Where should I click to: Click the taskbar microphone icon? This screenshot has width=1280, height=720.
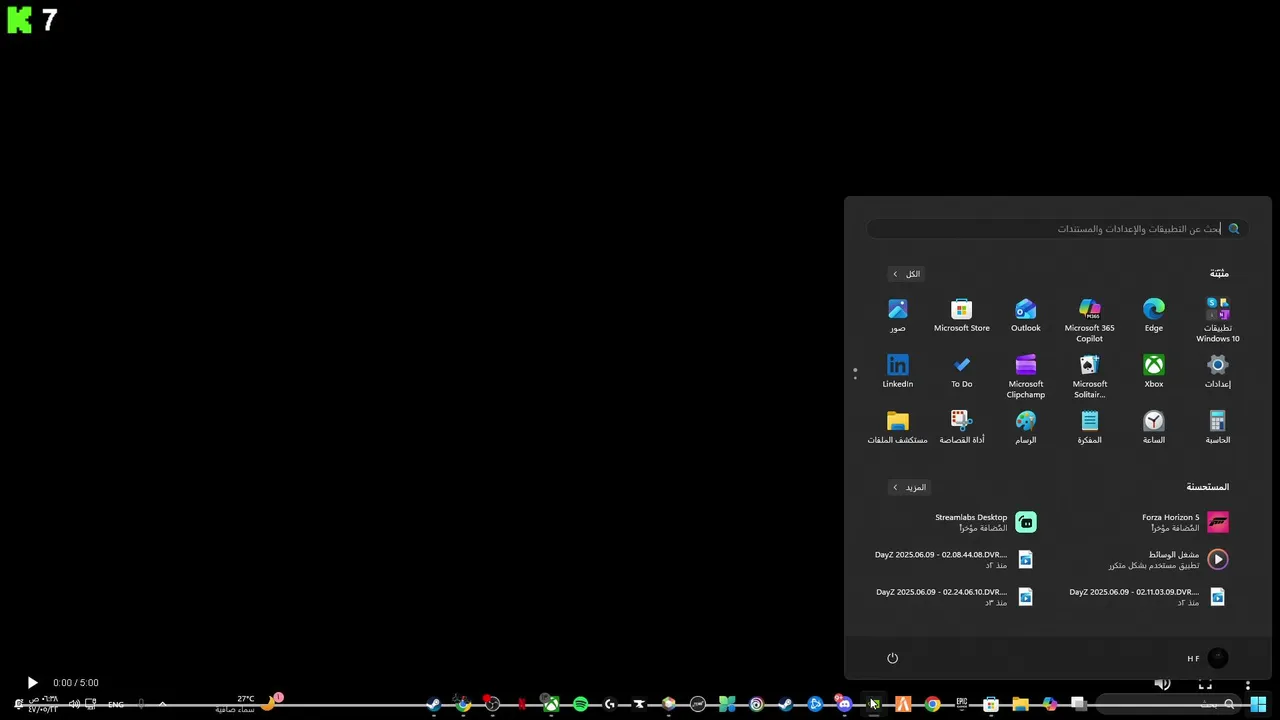pyautogui.click(x=141, y=704)
